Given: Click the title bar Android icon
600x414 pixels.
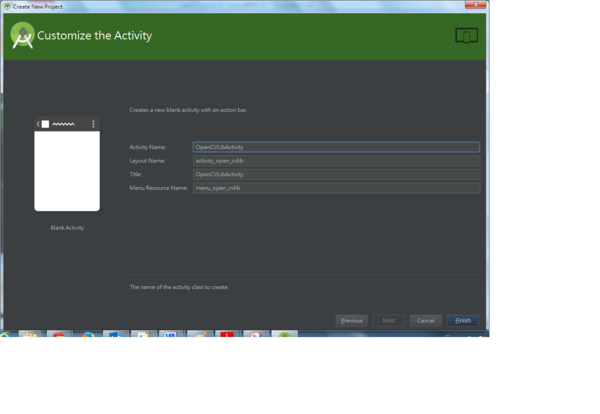Looking at the screenshot, I should coord(7,6).
